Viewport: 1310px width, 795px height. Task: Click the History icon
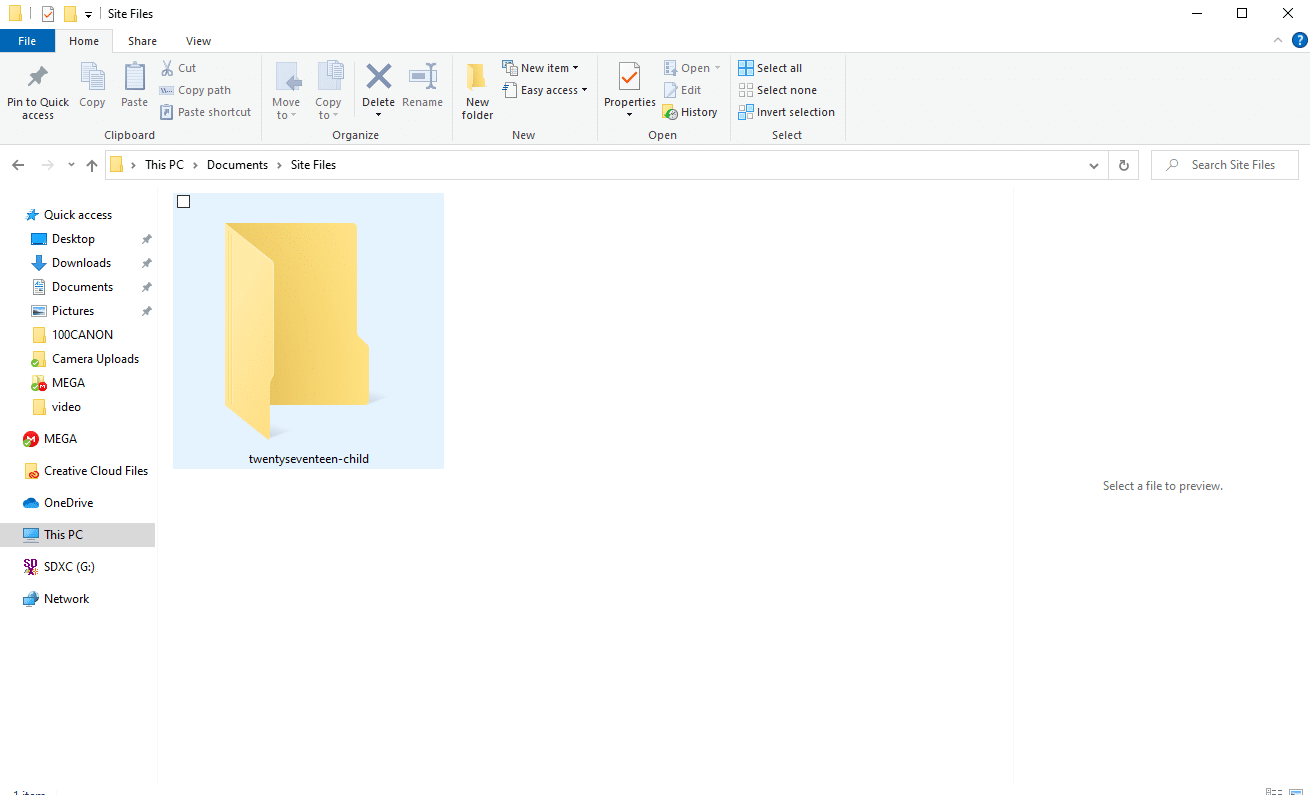coord(690,111)
